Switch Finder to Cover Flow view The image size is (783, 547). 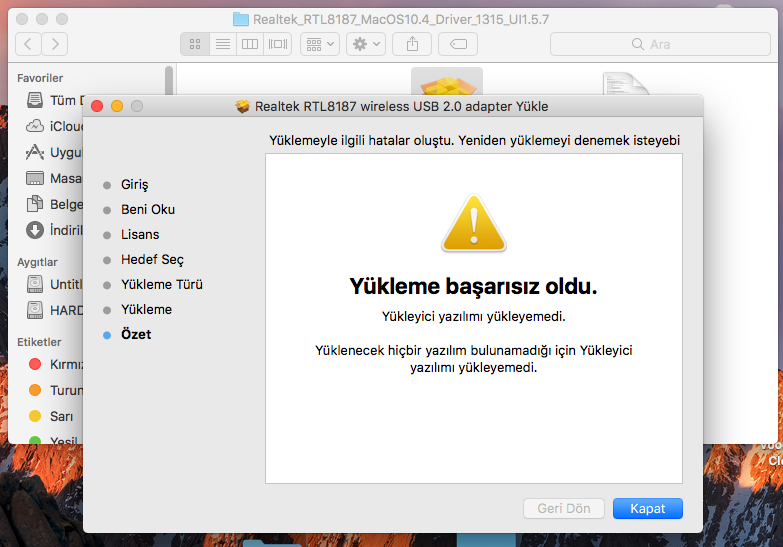tap(278, 44)
